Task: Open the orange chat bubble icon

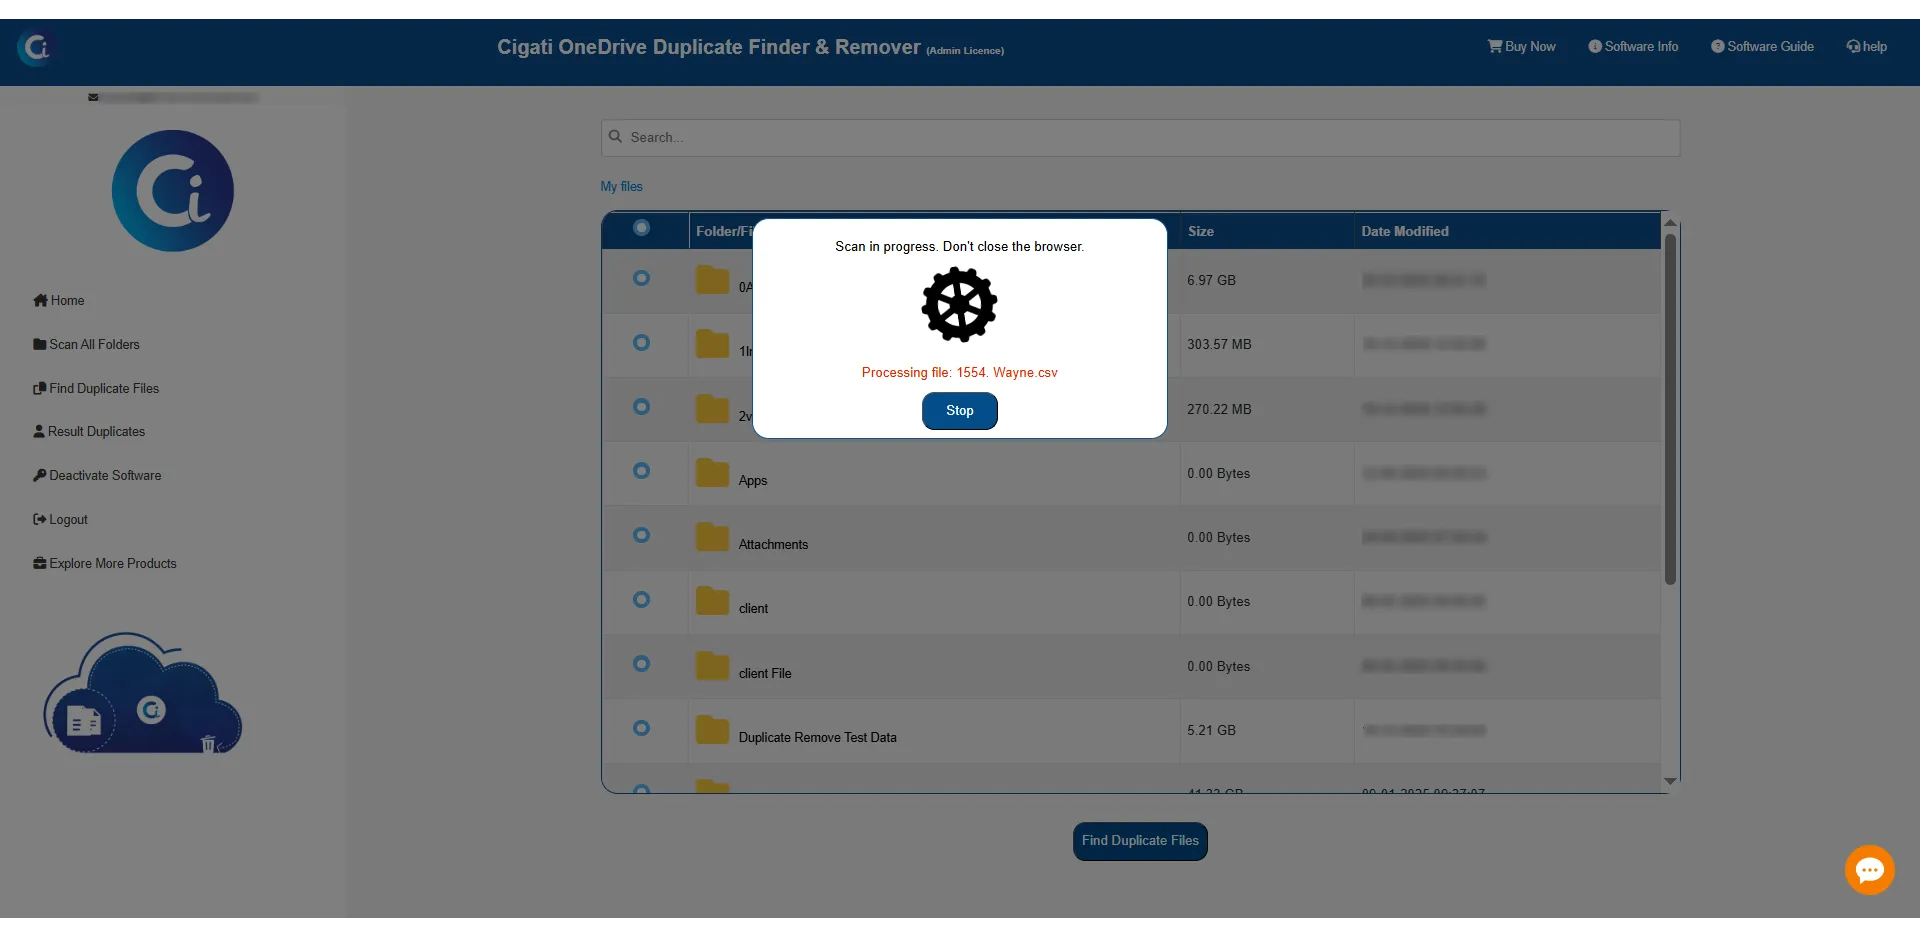Action: pyautogui.click(x=1870, y=870)
